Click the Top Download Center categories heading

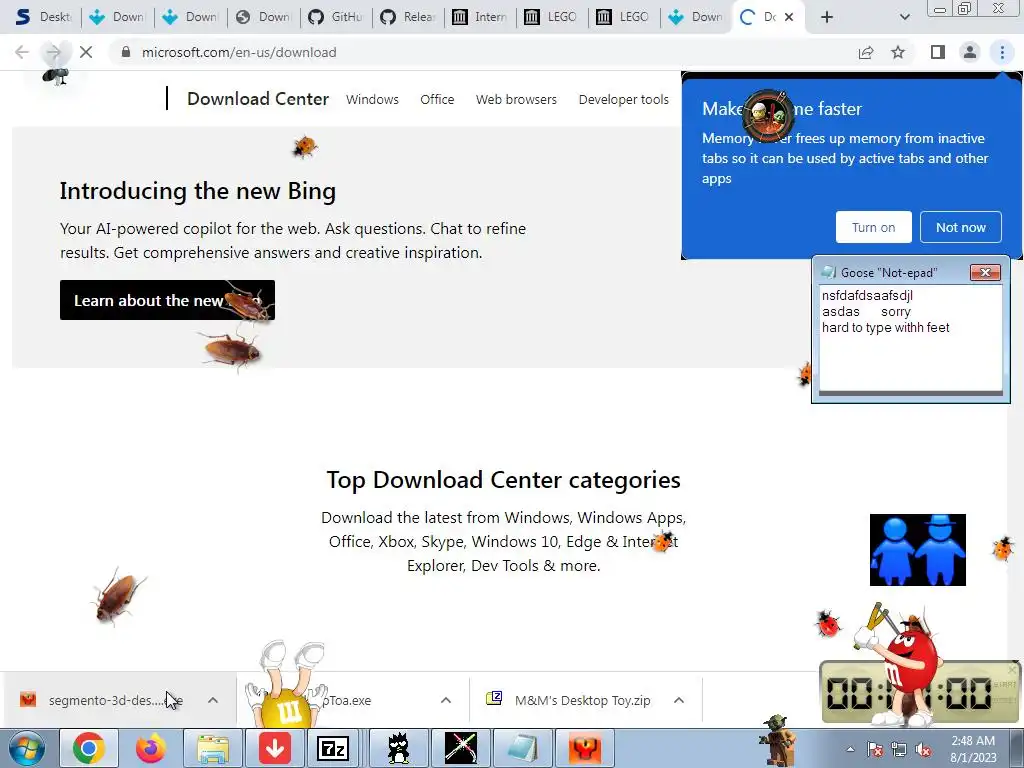(504, 480)
